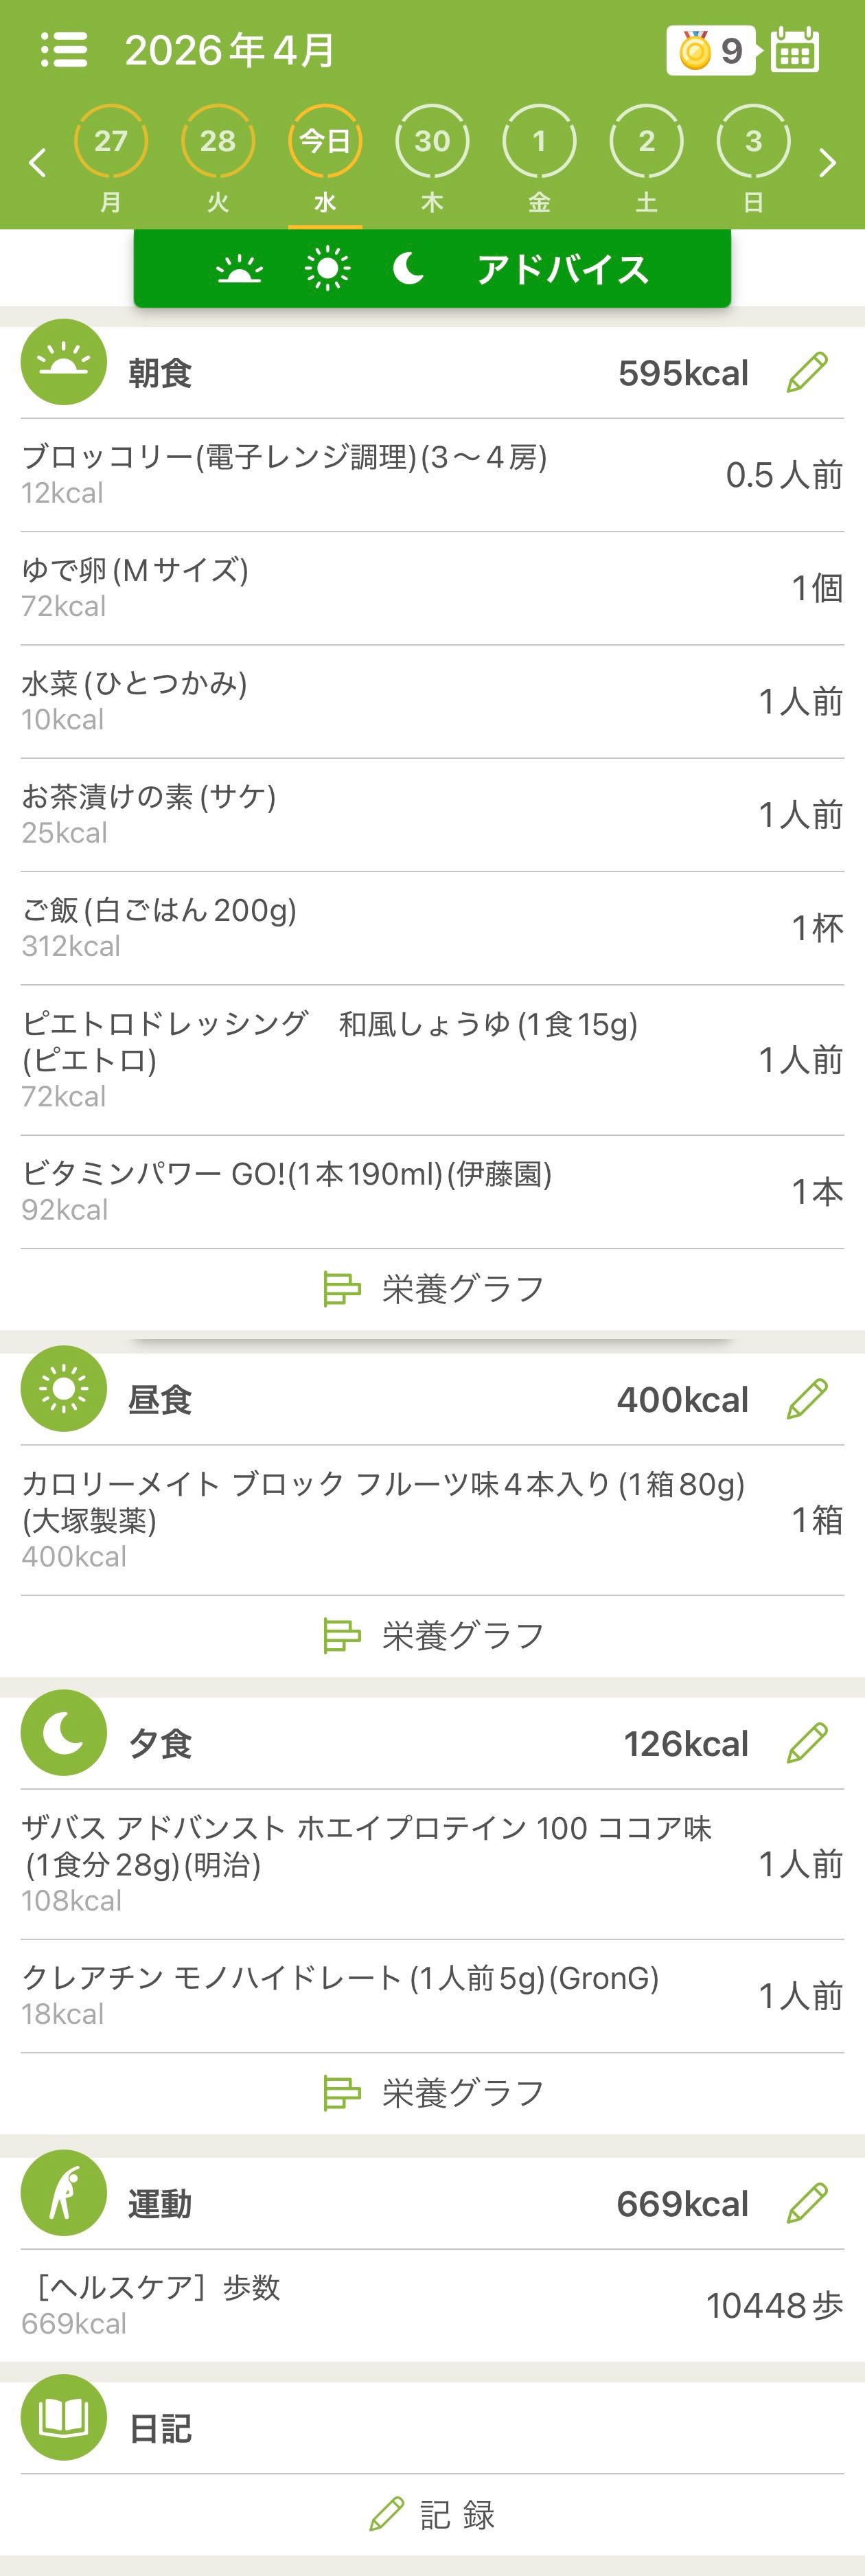
Task: Tap 記録 to write diary entry
Action: (433, 2514)
